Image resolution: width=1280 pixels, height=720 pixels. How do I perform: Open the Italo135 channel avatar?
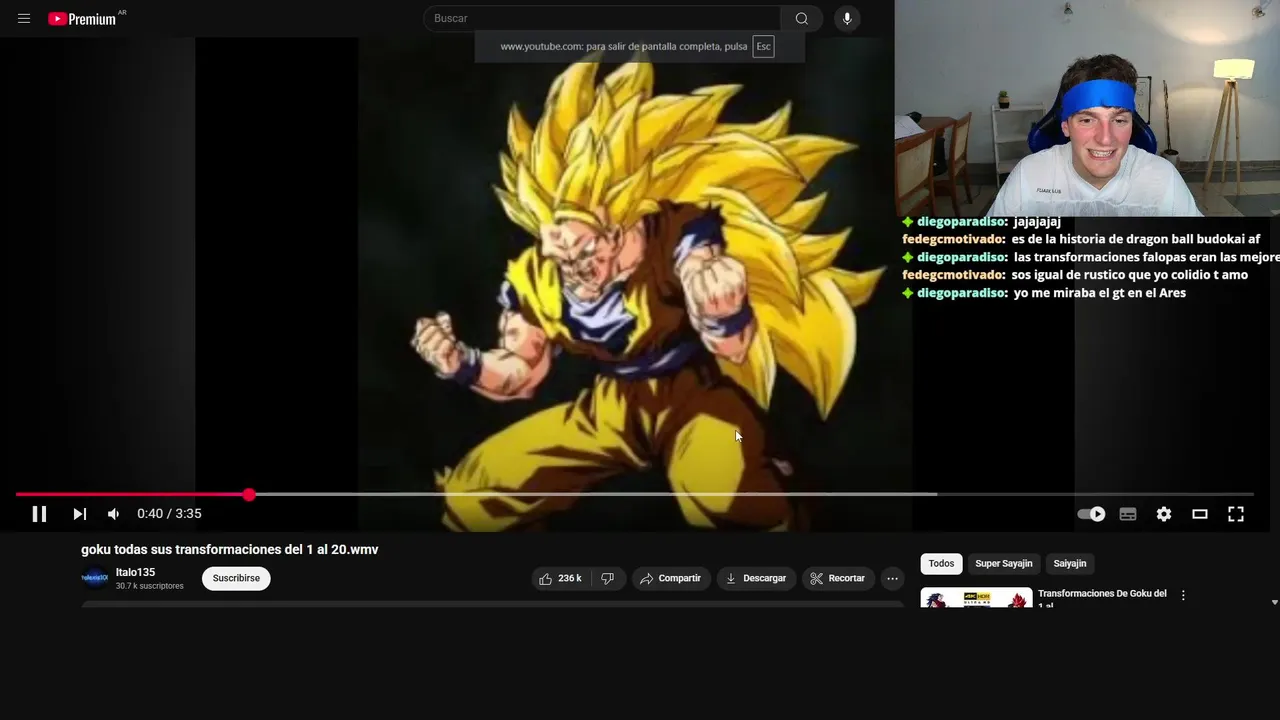(95, 578)
